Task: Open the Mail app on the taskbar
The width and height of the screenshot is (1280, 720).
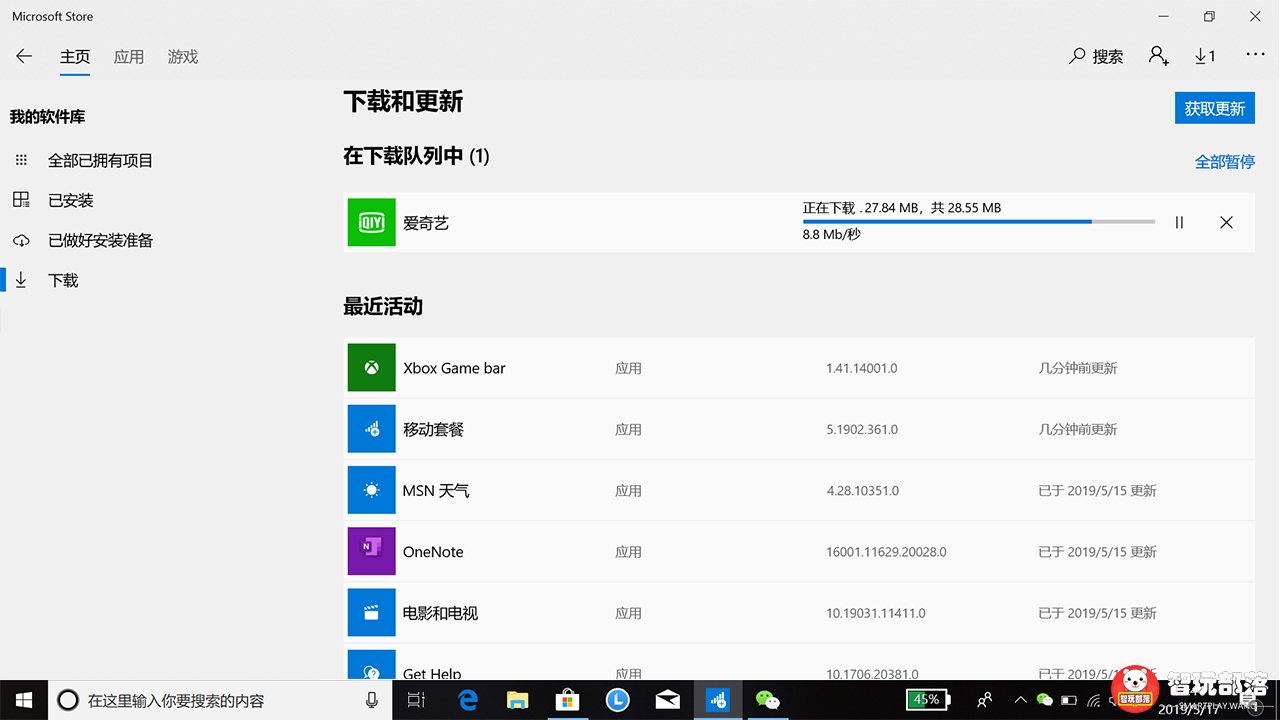Action: pyautogui.click(x=667, y=700)
